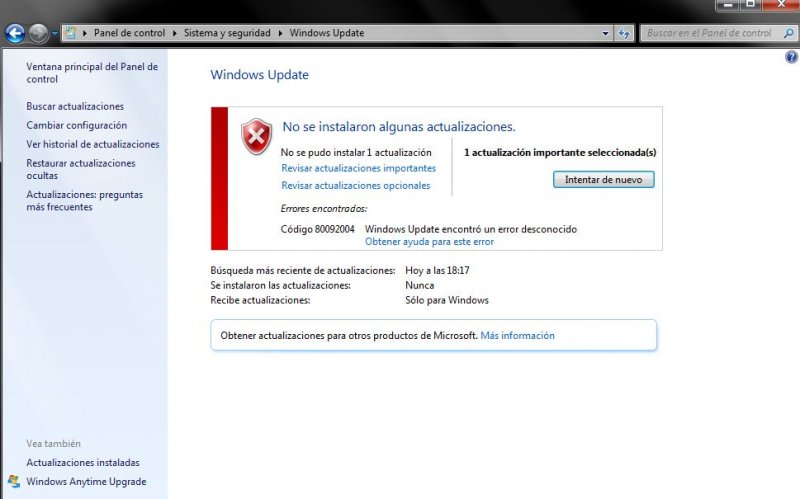The height and width of the screenshot is (499, 800).
Task: Close the window with the red X
Action: point(781,5)
